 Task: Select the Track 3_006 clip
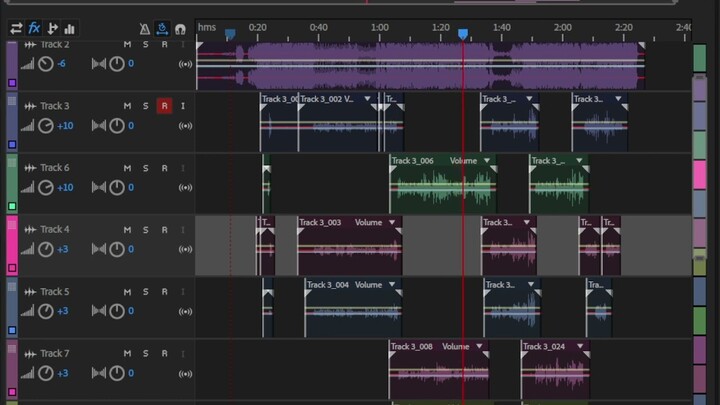pyautogui.click(x=443, y=183)
